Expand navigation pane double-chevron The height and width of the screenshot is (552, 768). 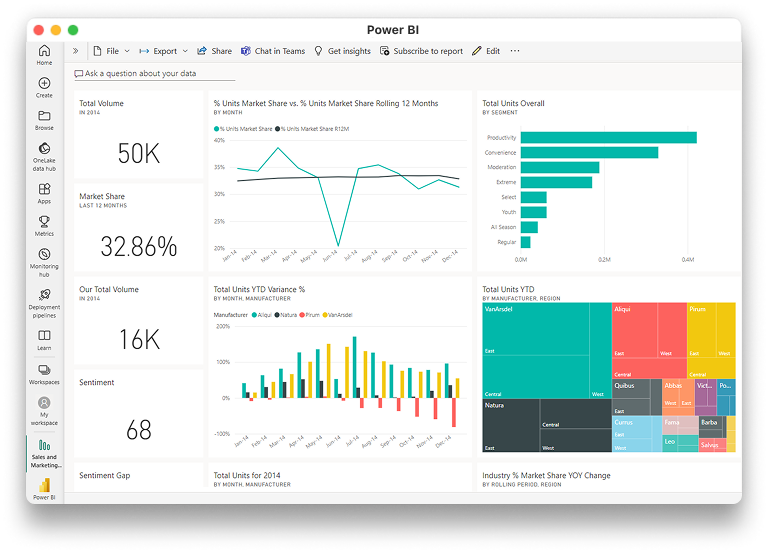[x=75, y=51]
